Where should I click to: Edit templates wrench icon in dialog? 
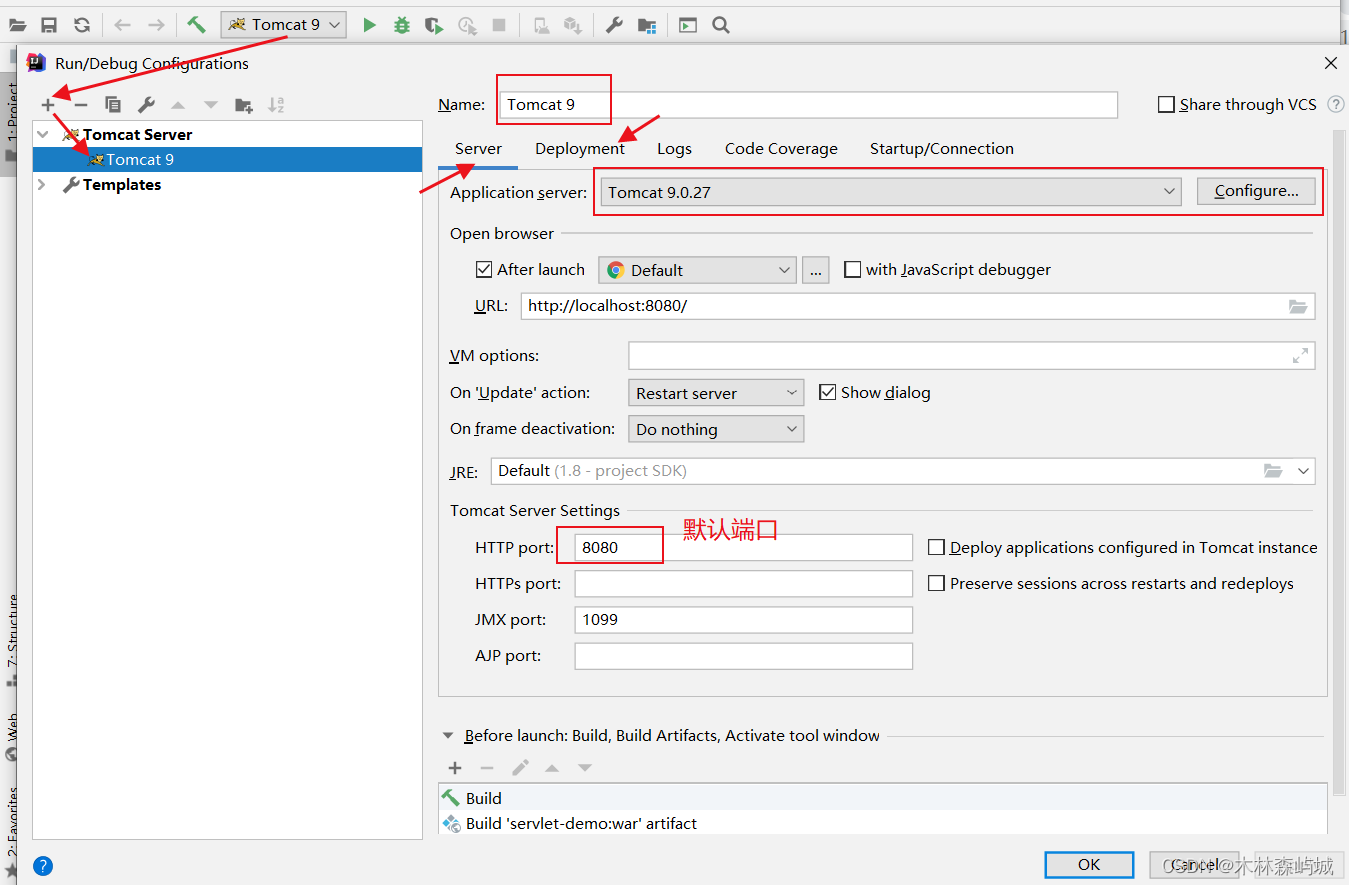click(x=146, y=104)
